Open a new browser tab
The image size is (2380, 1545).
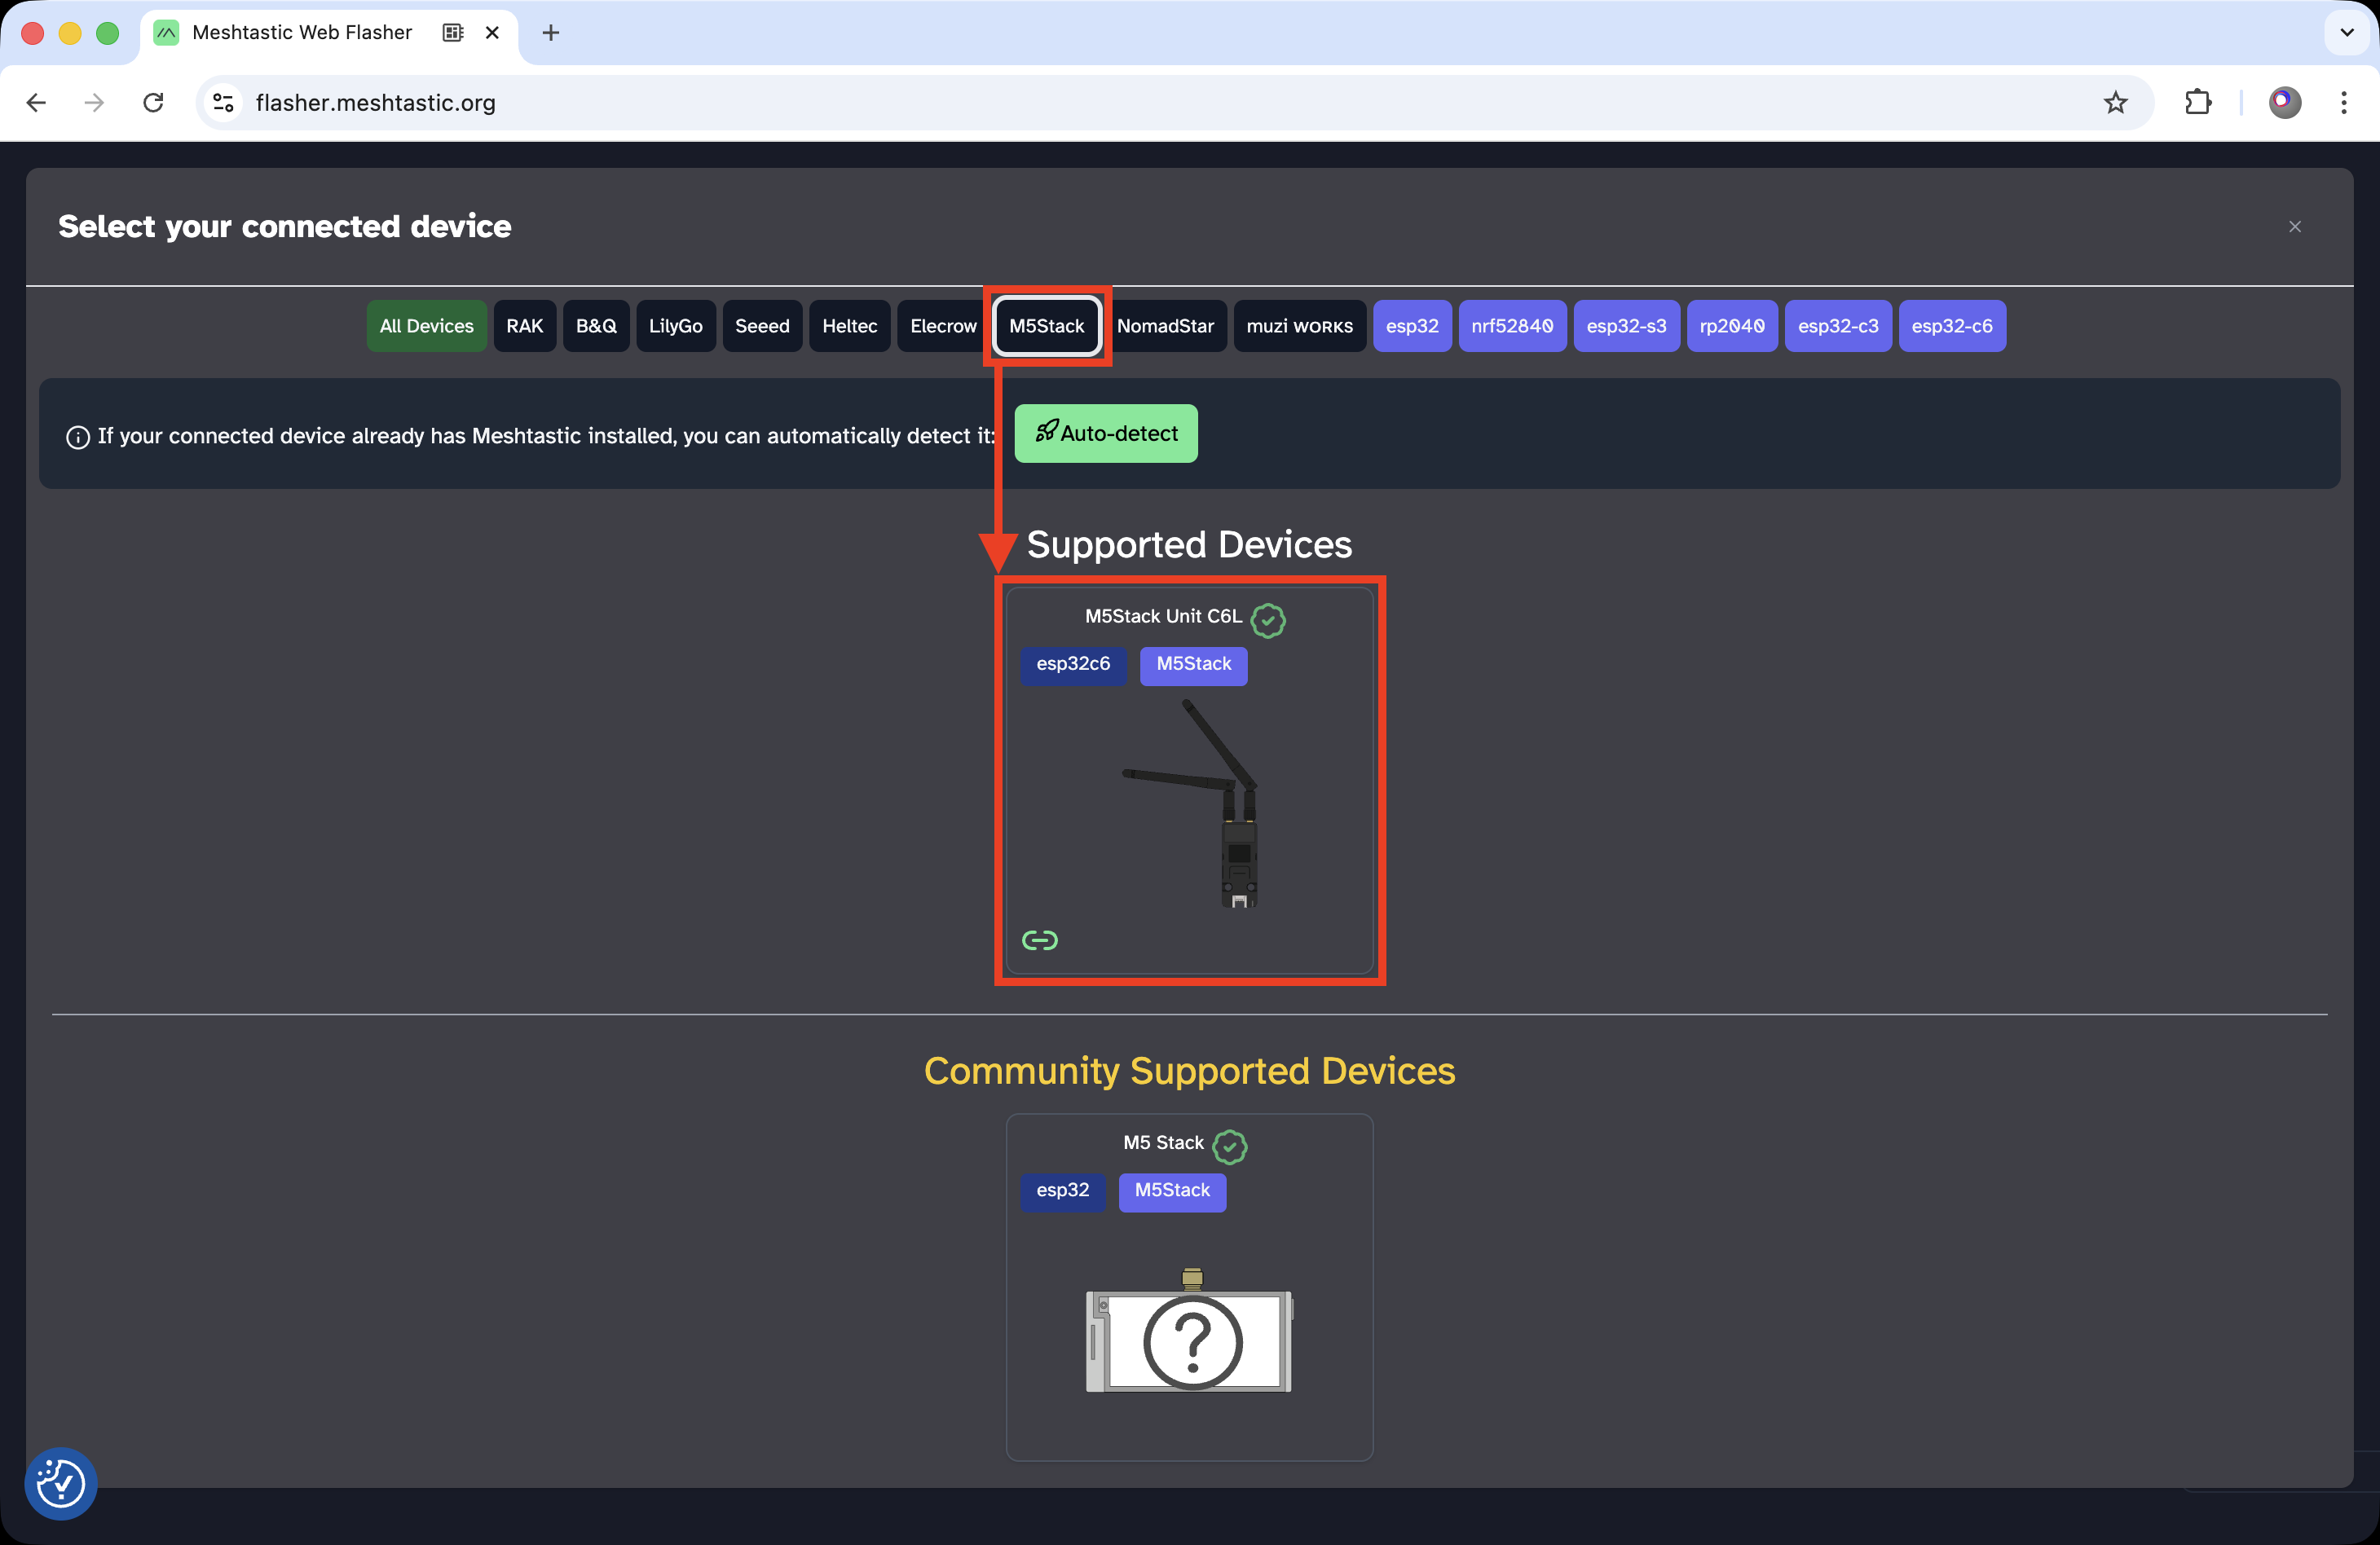(x=551, y=33)
